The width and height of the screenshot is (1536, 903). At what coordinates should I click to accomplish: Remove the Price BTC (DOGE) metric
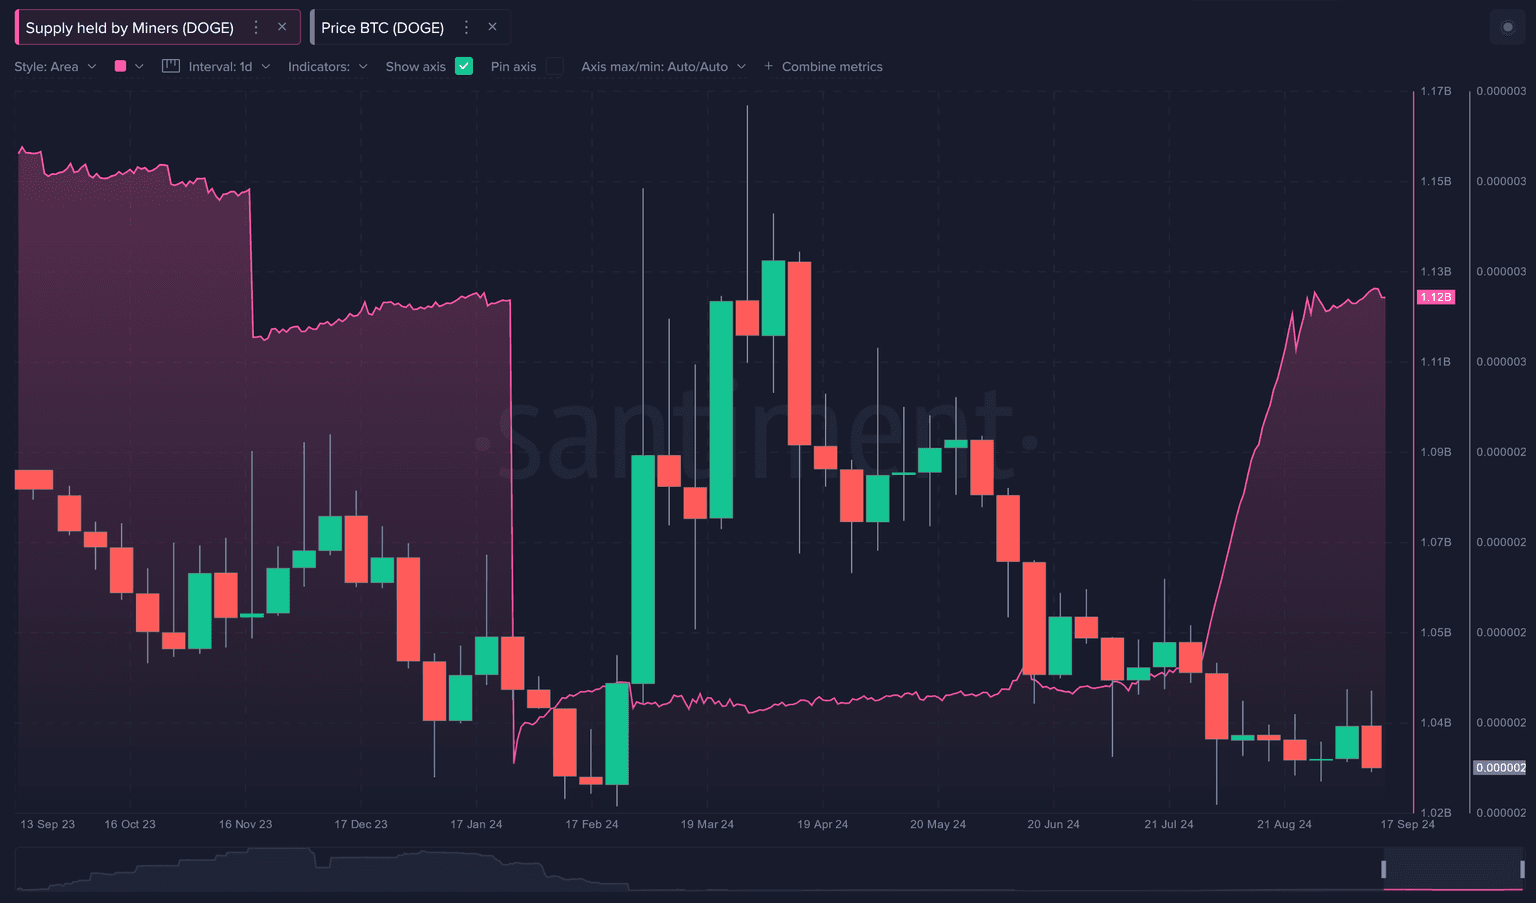492,27
